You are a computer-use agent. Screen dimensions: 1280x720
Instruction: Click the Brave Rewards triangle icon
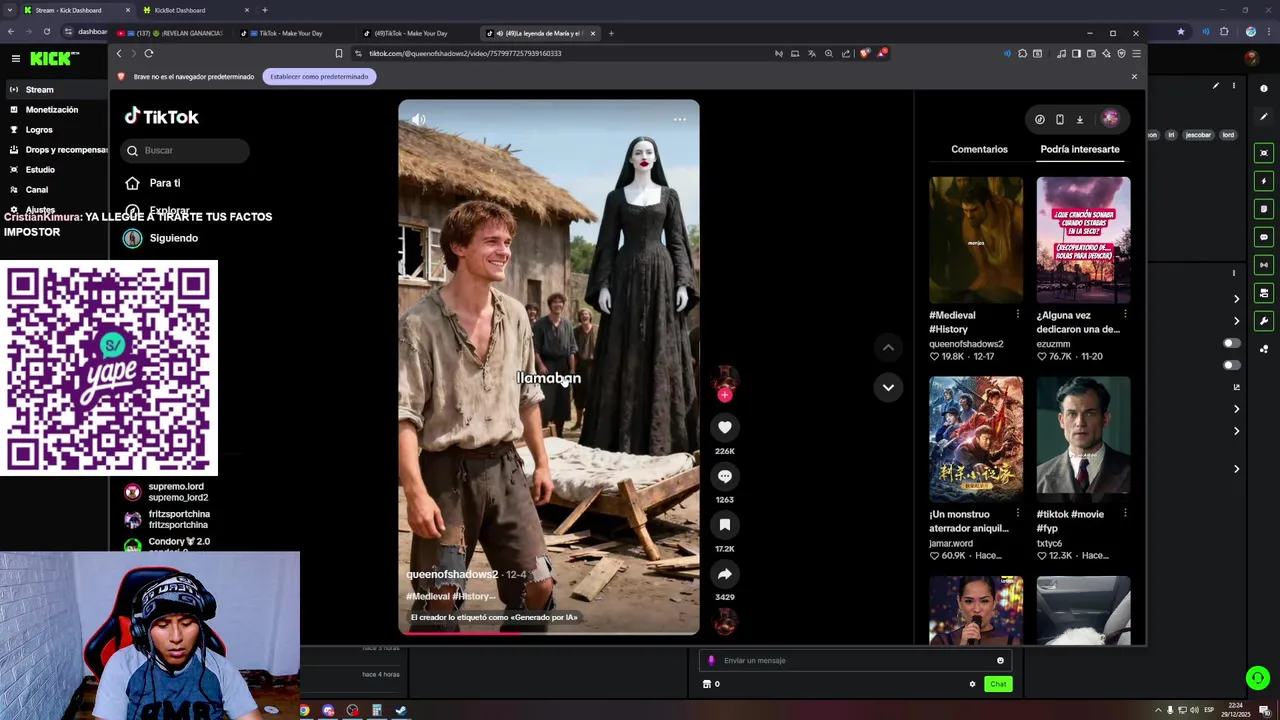click(881, 53)
